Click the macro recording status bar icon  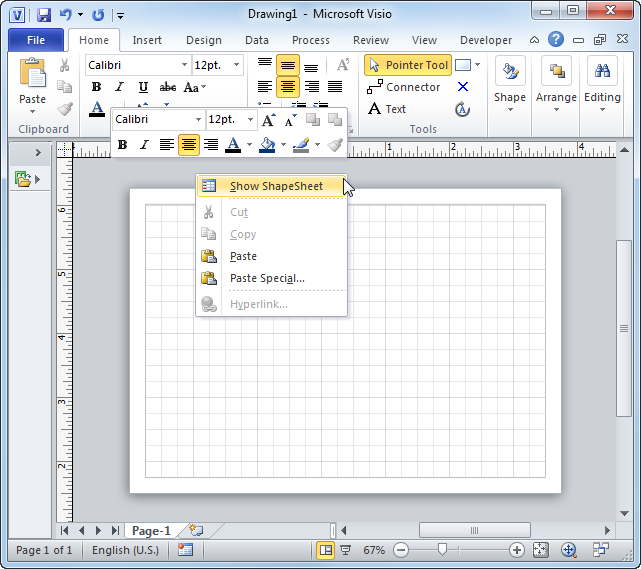[x=185, y=550]
